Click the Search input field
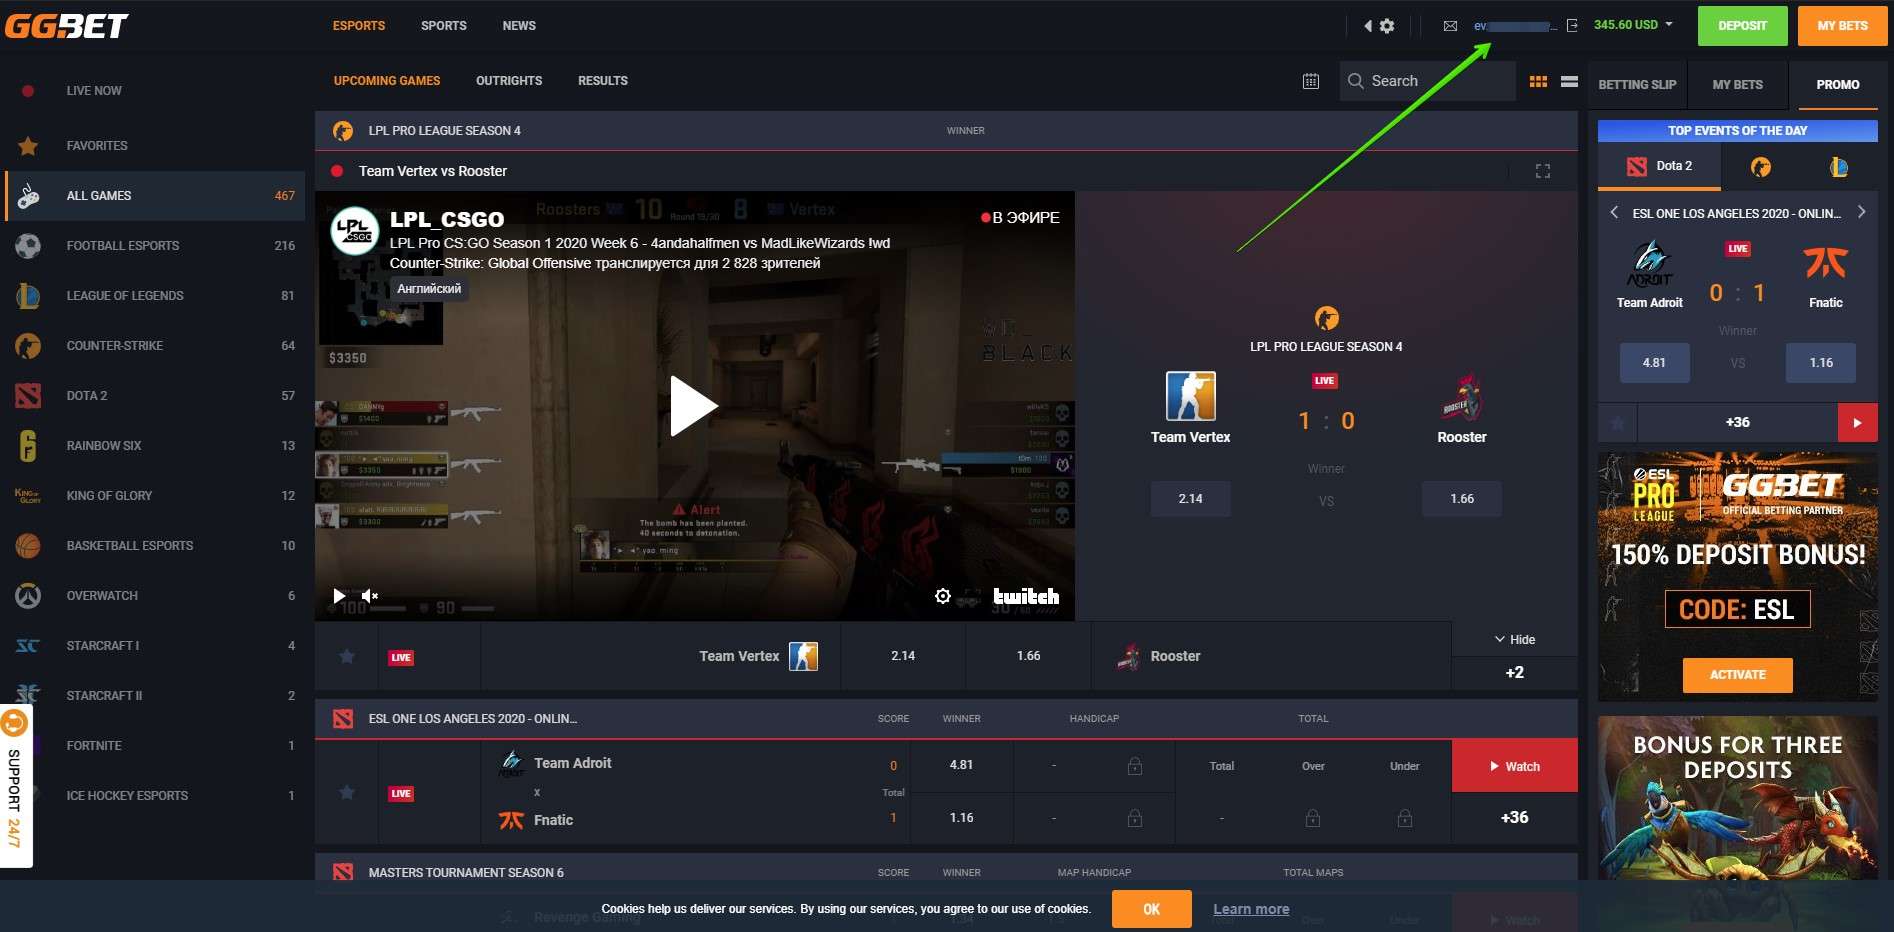Viewport: 1894px width, 932px height. click(x=1427, y=81)
